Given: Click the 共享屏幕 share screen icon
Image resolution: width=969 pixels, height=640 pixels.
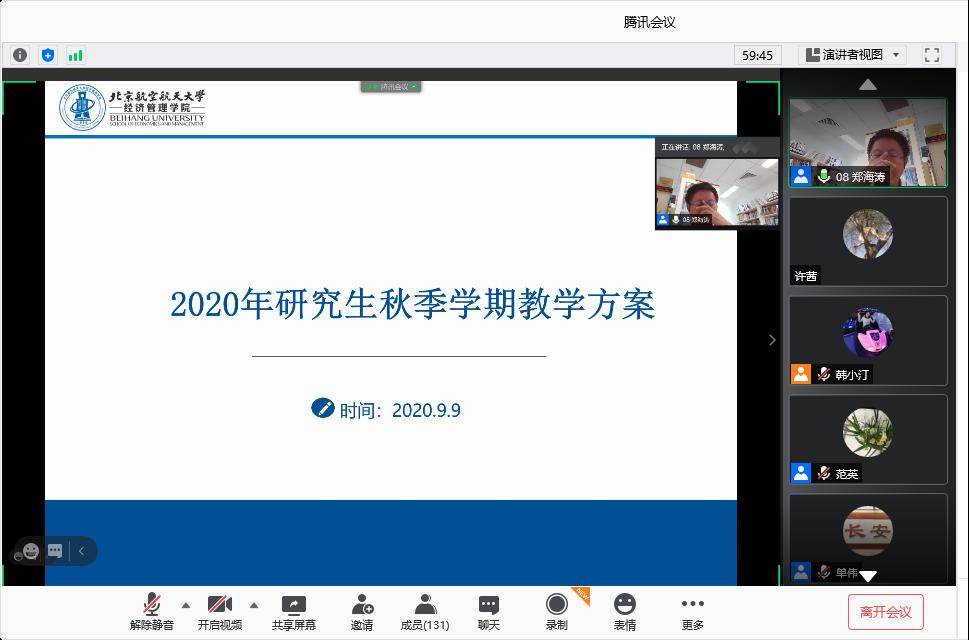Looking at the screenshot, I should tap(294, 612).
